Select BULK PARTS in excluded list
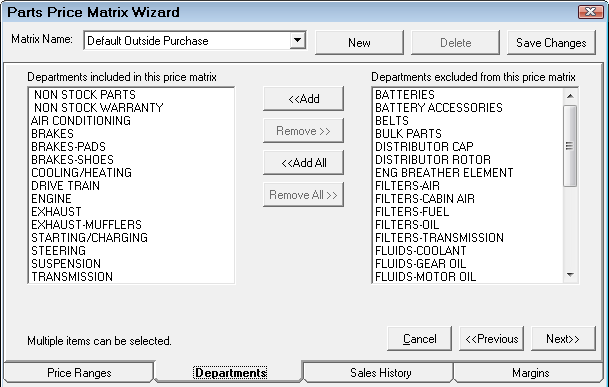Image resolution: width=609 pixels, height=387 pixels. 468,134
